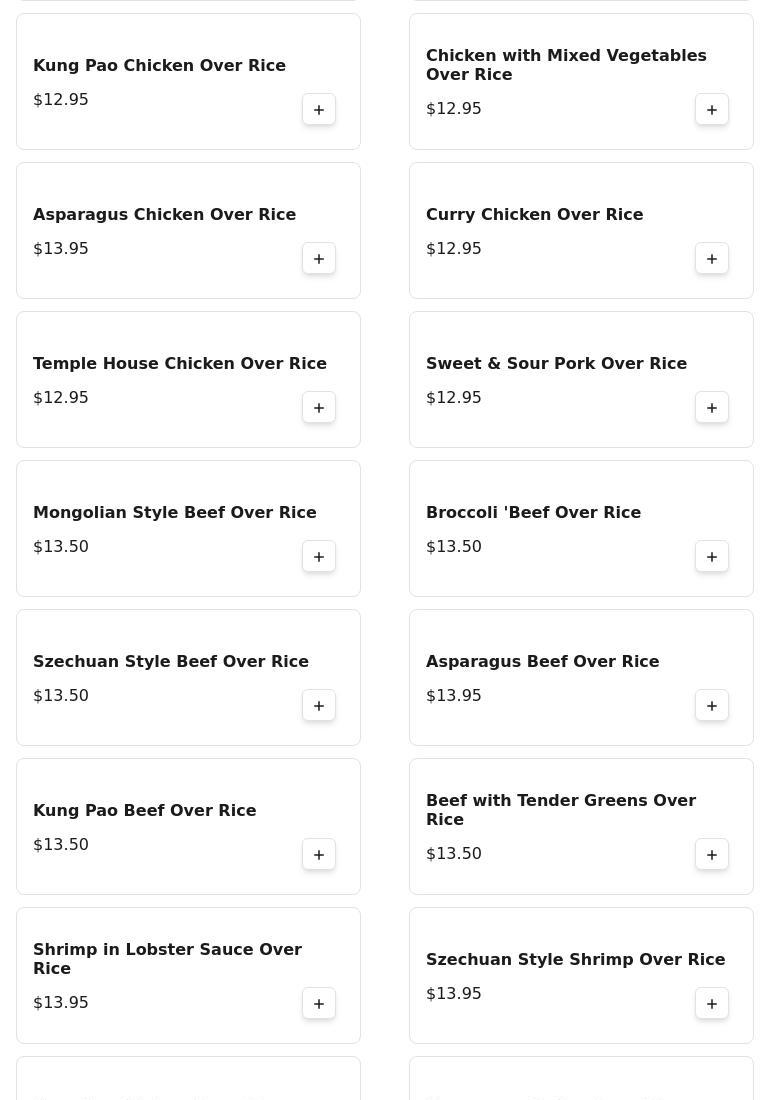Open Kung Pao Chicken Over Rice item title
This screenshot has height=1100, width=770.
pyautogui.click(x=159, y=66)
